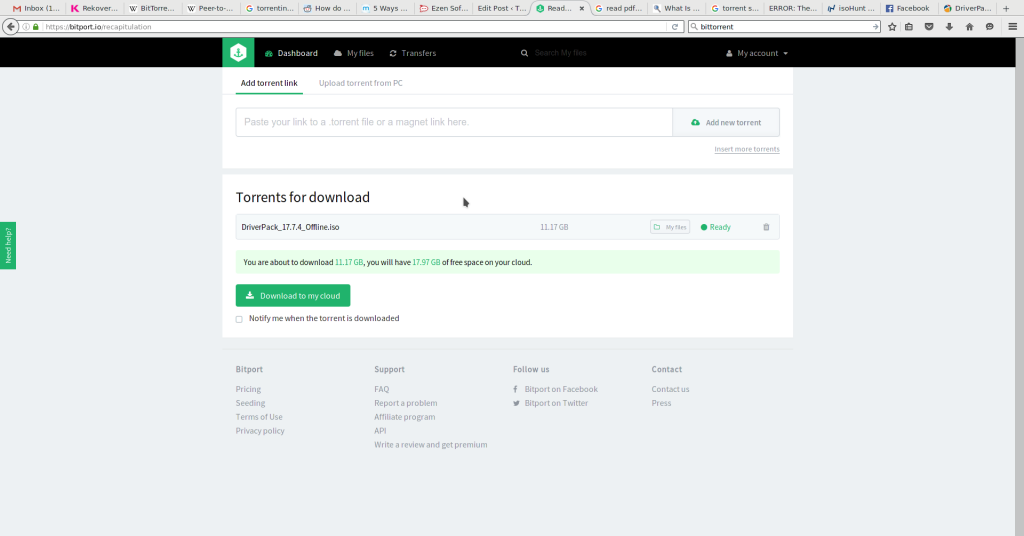This screenshot has width=1024, height=536.
Task: Click the bittorrent browser search box
Action: pyautogui.click(x=782, y=27)
